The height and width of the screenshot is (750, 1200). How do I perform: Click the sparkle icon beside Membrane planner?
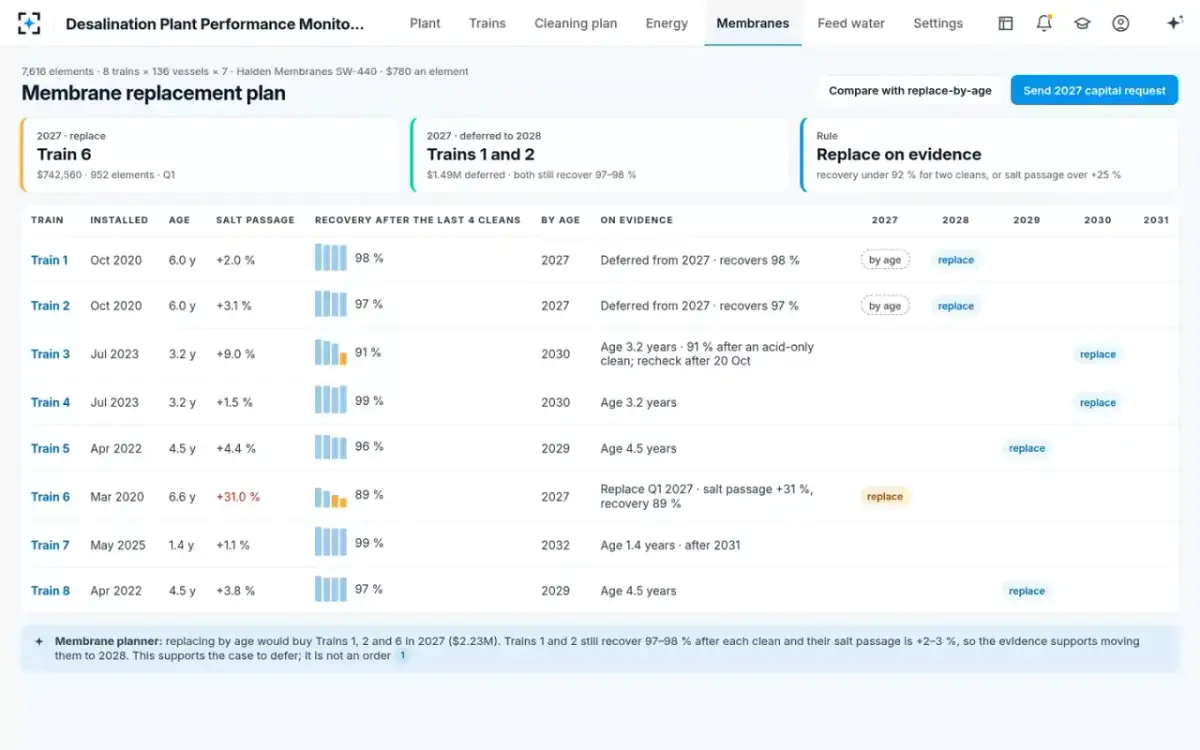[x=39, y=641]
